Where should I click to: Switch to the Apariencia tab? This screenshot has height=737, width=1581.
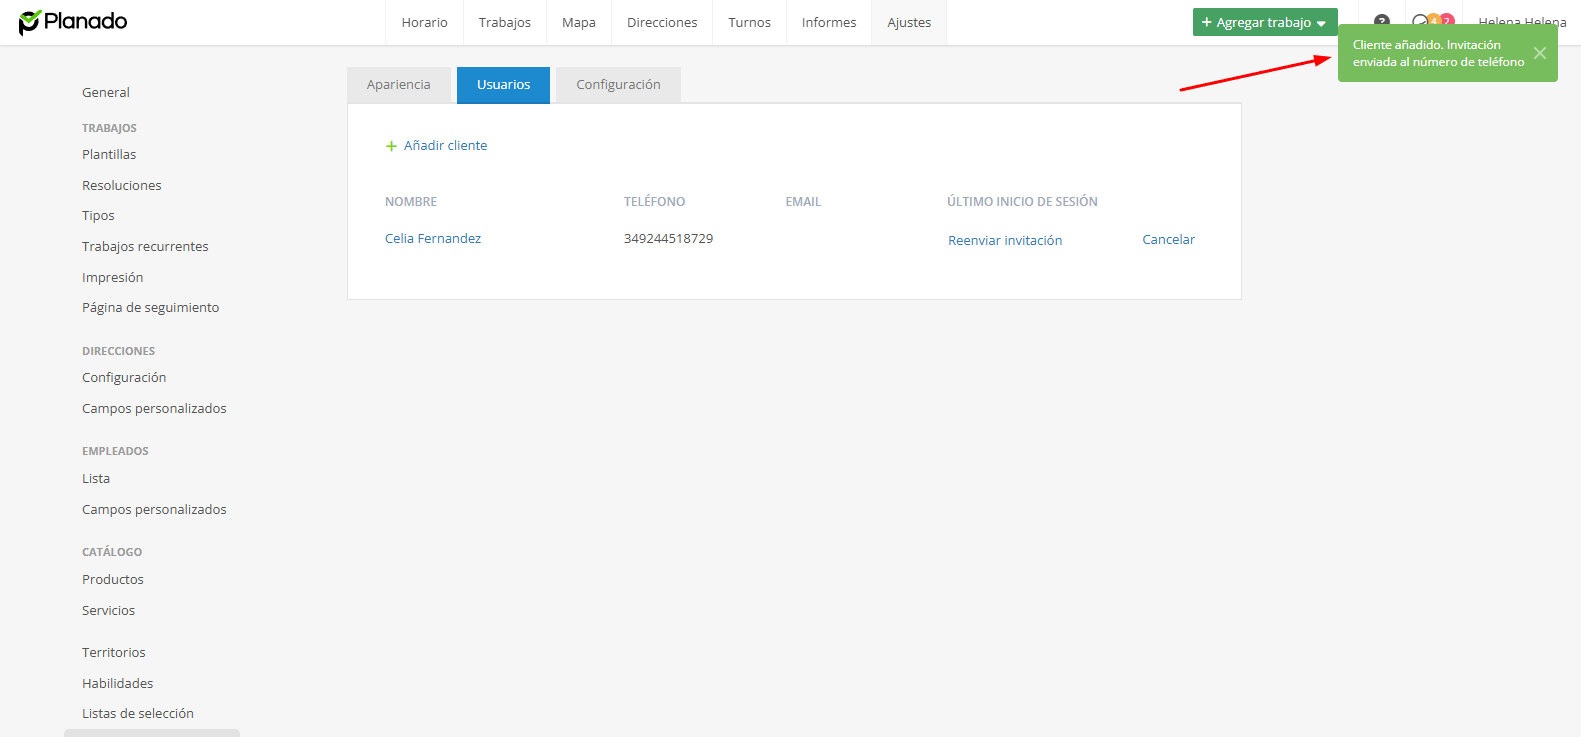(398, 85)
